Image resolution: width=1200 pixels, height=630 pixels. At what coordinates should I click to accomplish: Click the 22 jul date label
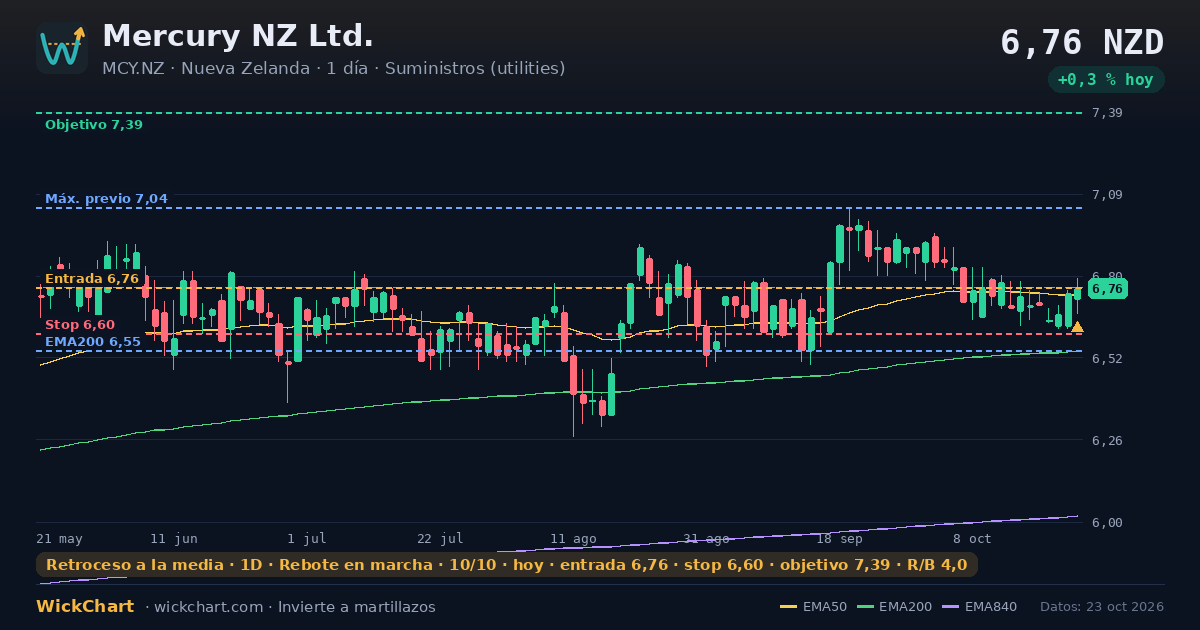point(440,539)
